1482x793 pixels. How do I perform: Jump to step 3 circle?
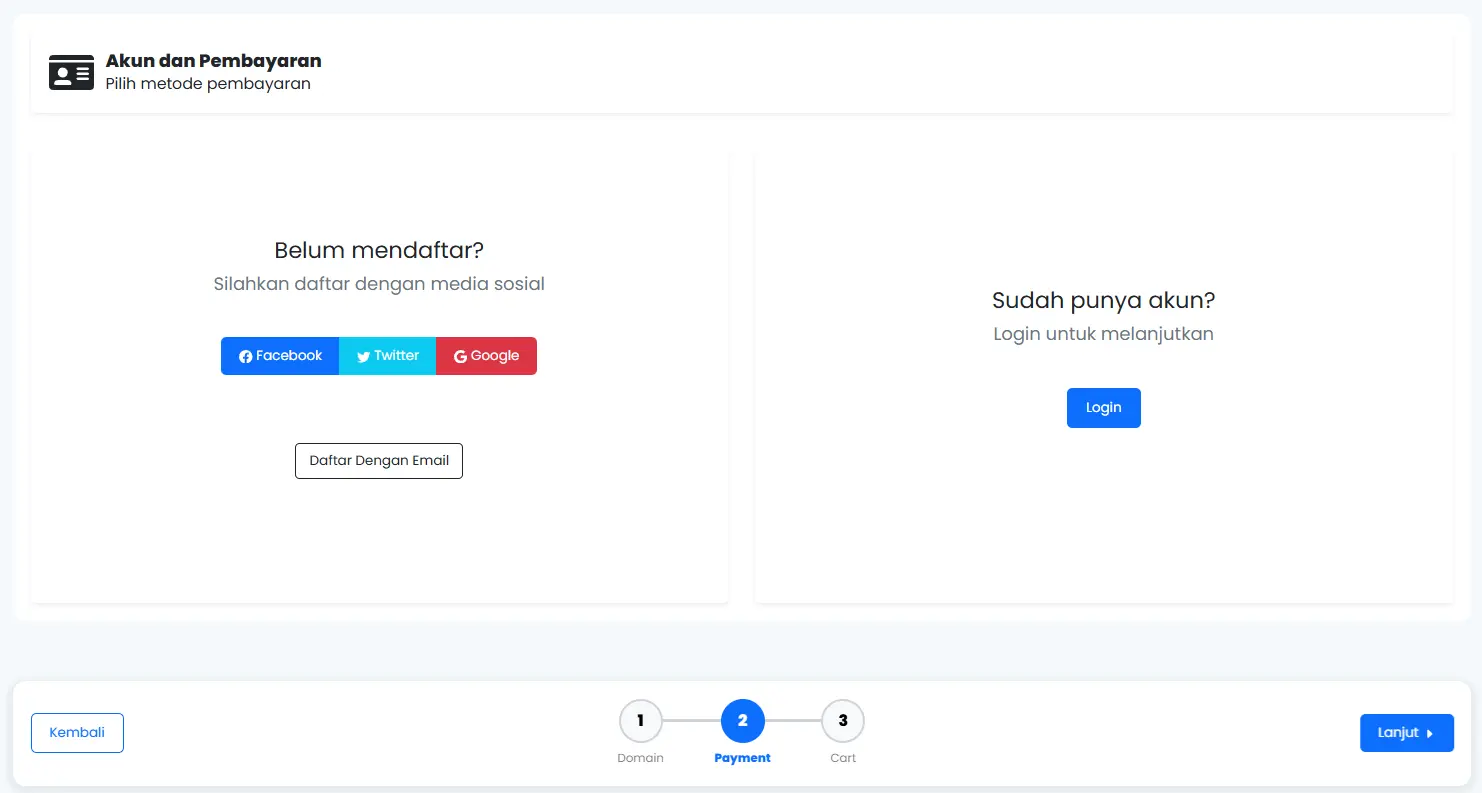(x=843, y=721)
